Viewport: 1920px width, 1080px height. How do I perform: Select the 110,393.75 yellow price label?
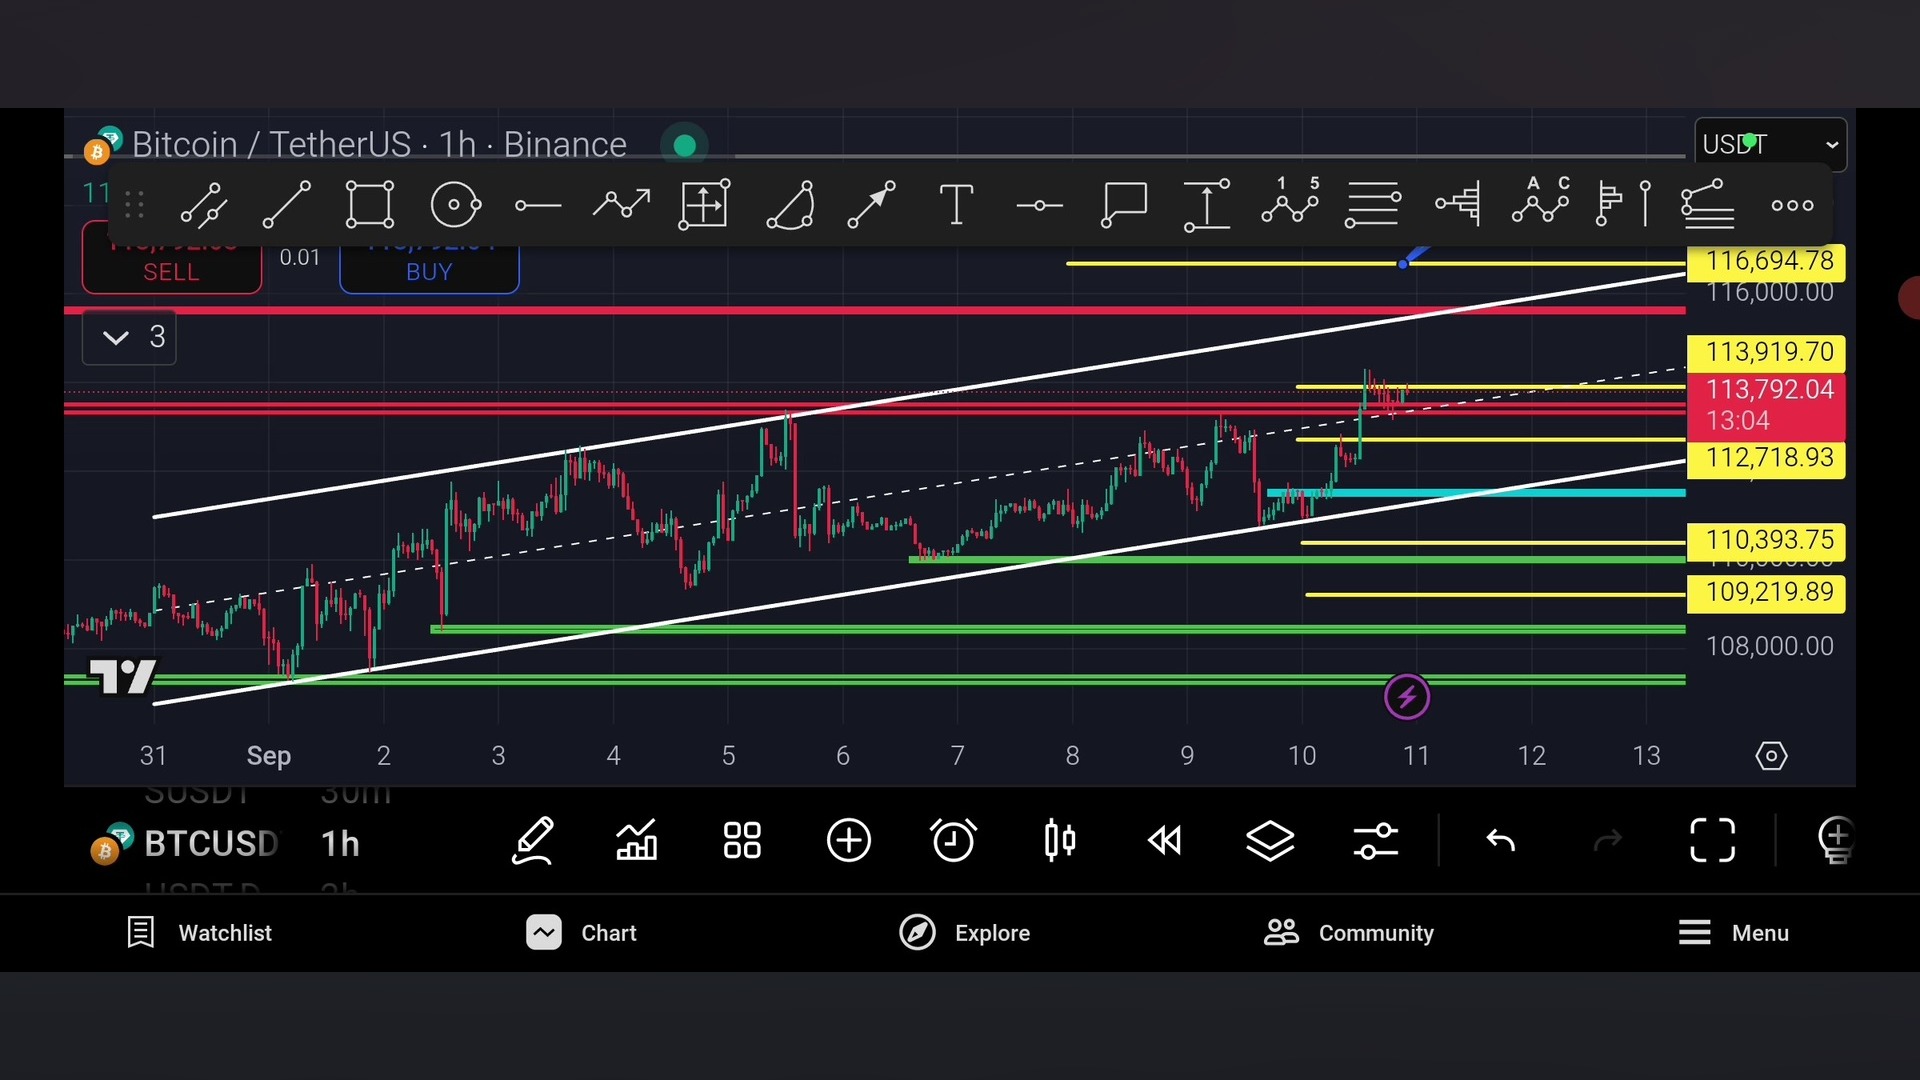pos(1766,541)
